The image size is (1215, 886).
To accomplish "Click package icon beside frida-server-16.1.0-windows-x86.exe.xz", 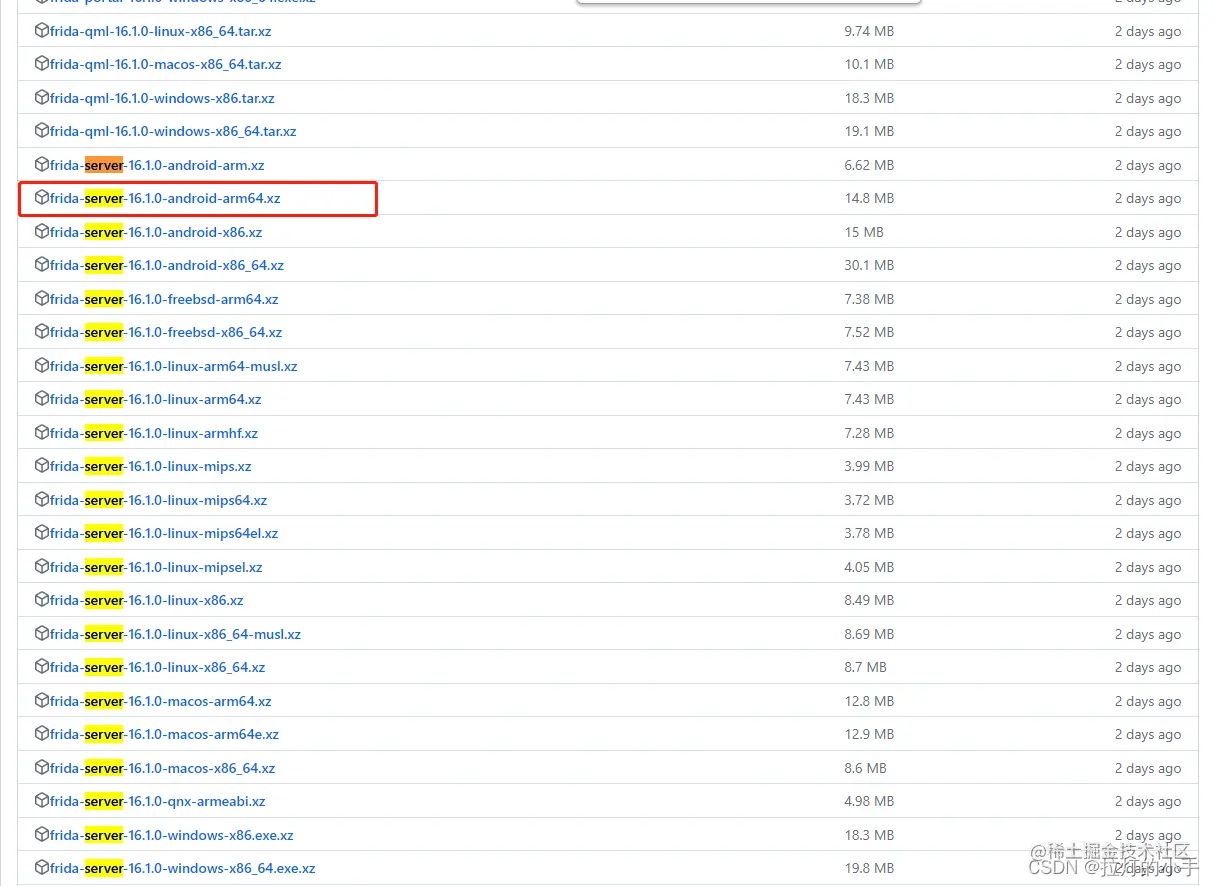I will (42, 835).
